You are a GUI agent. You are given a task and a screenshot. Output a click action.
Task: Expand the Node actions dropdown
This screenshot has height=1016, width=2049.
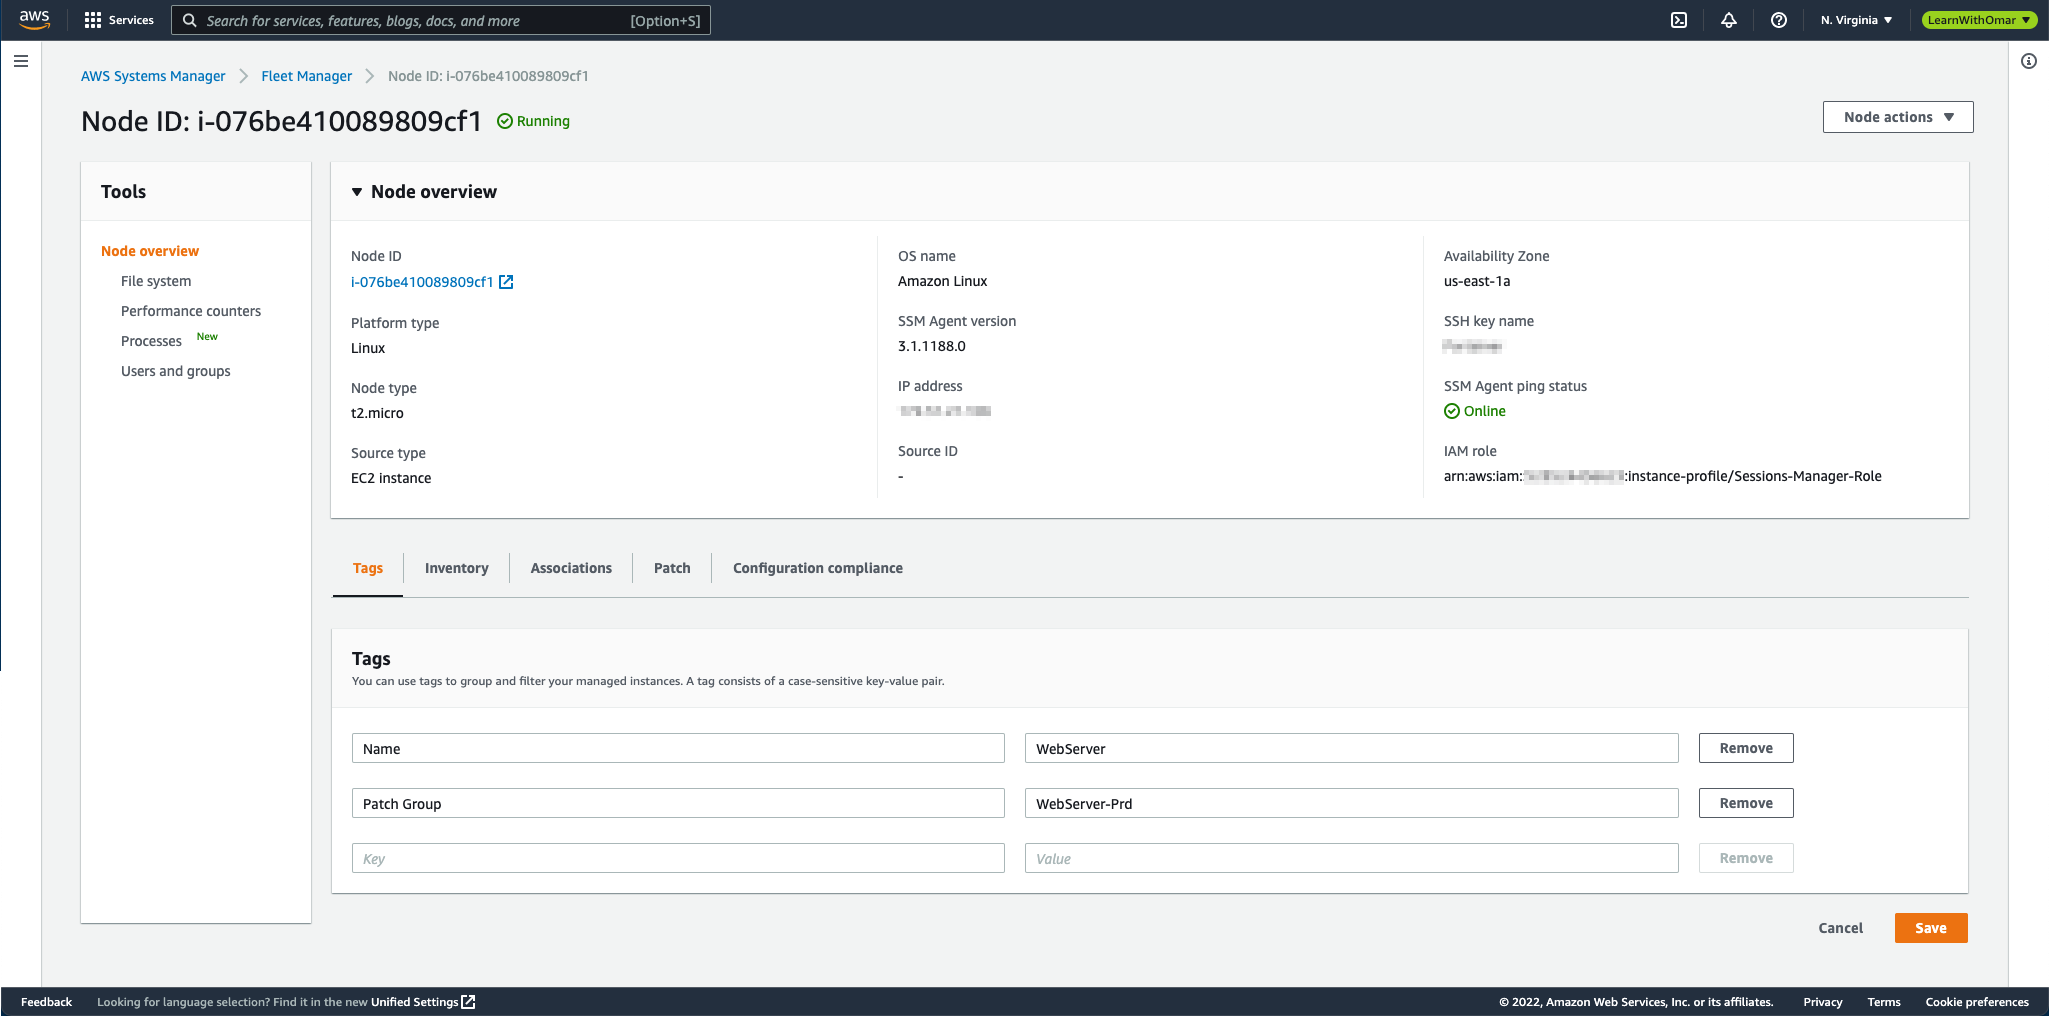(1898, 117)
